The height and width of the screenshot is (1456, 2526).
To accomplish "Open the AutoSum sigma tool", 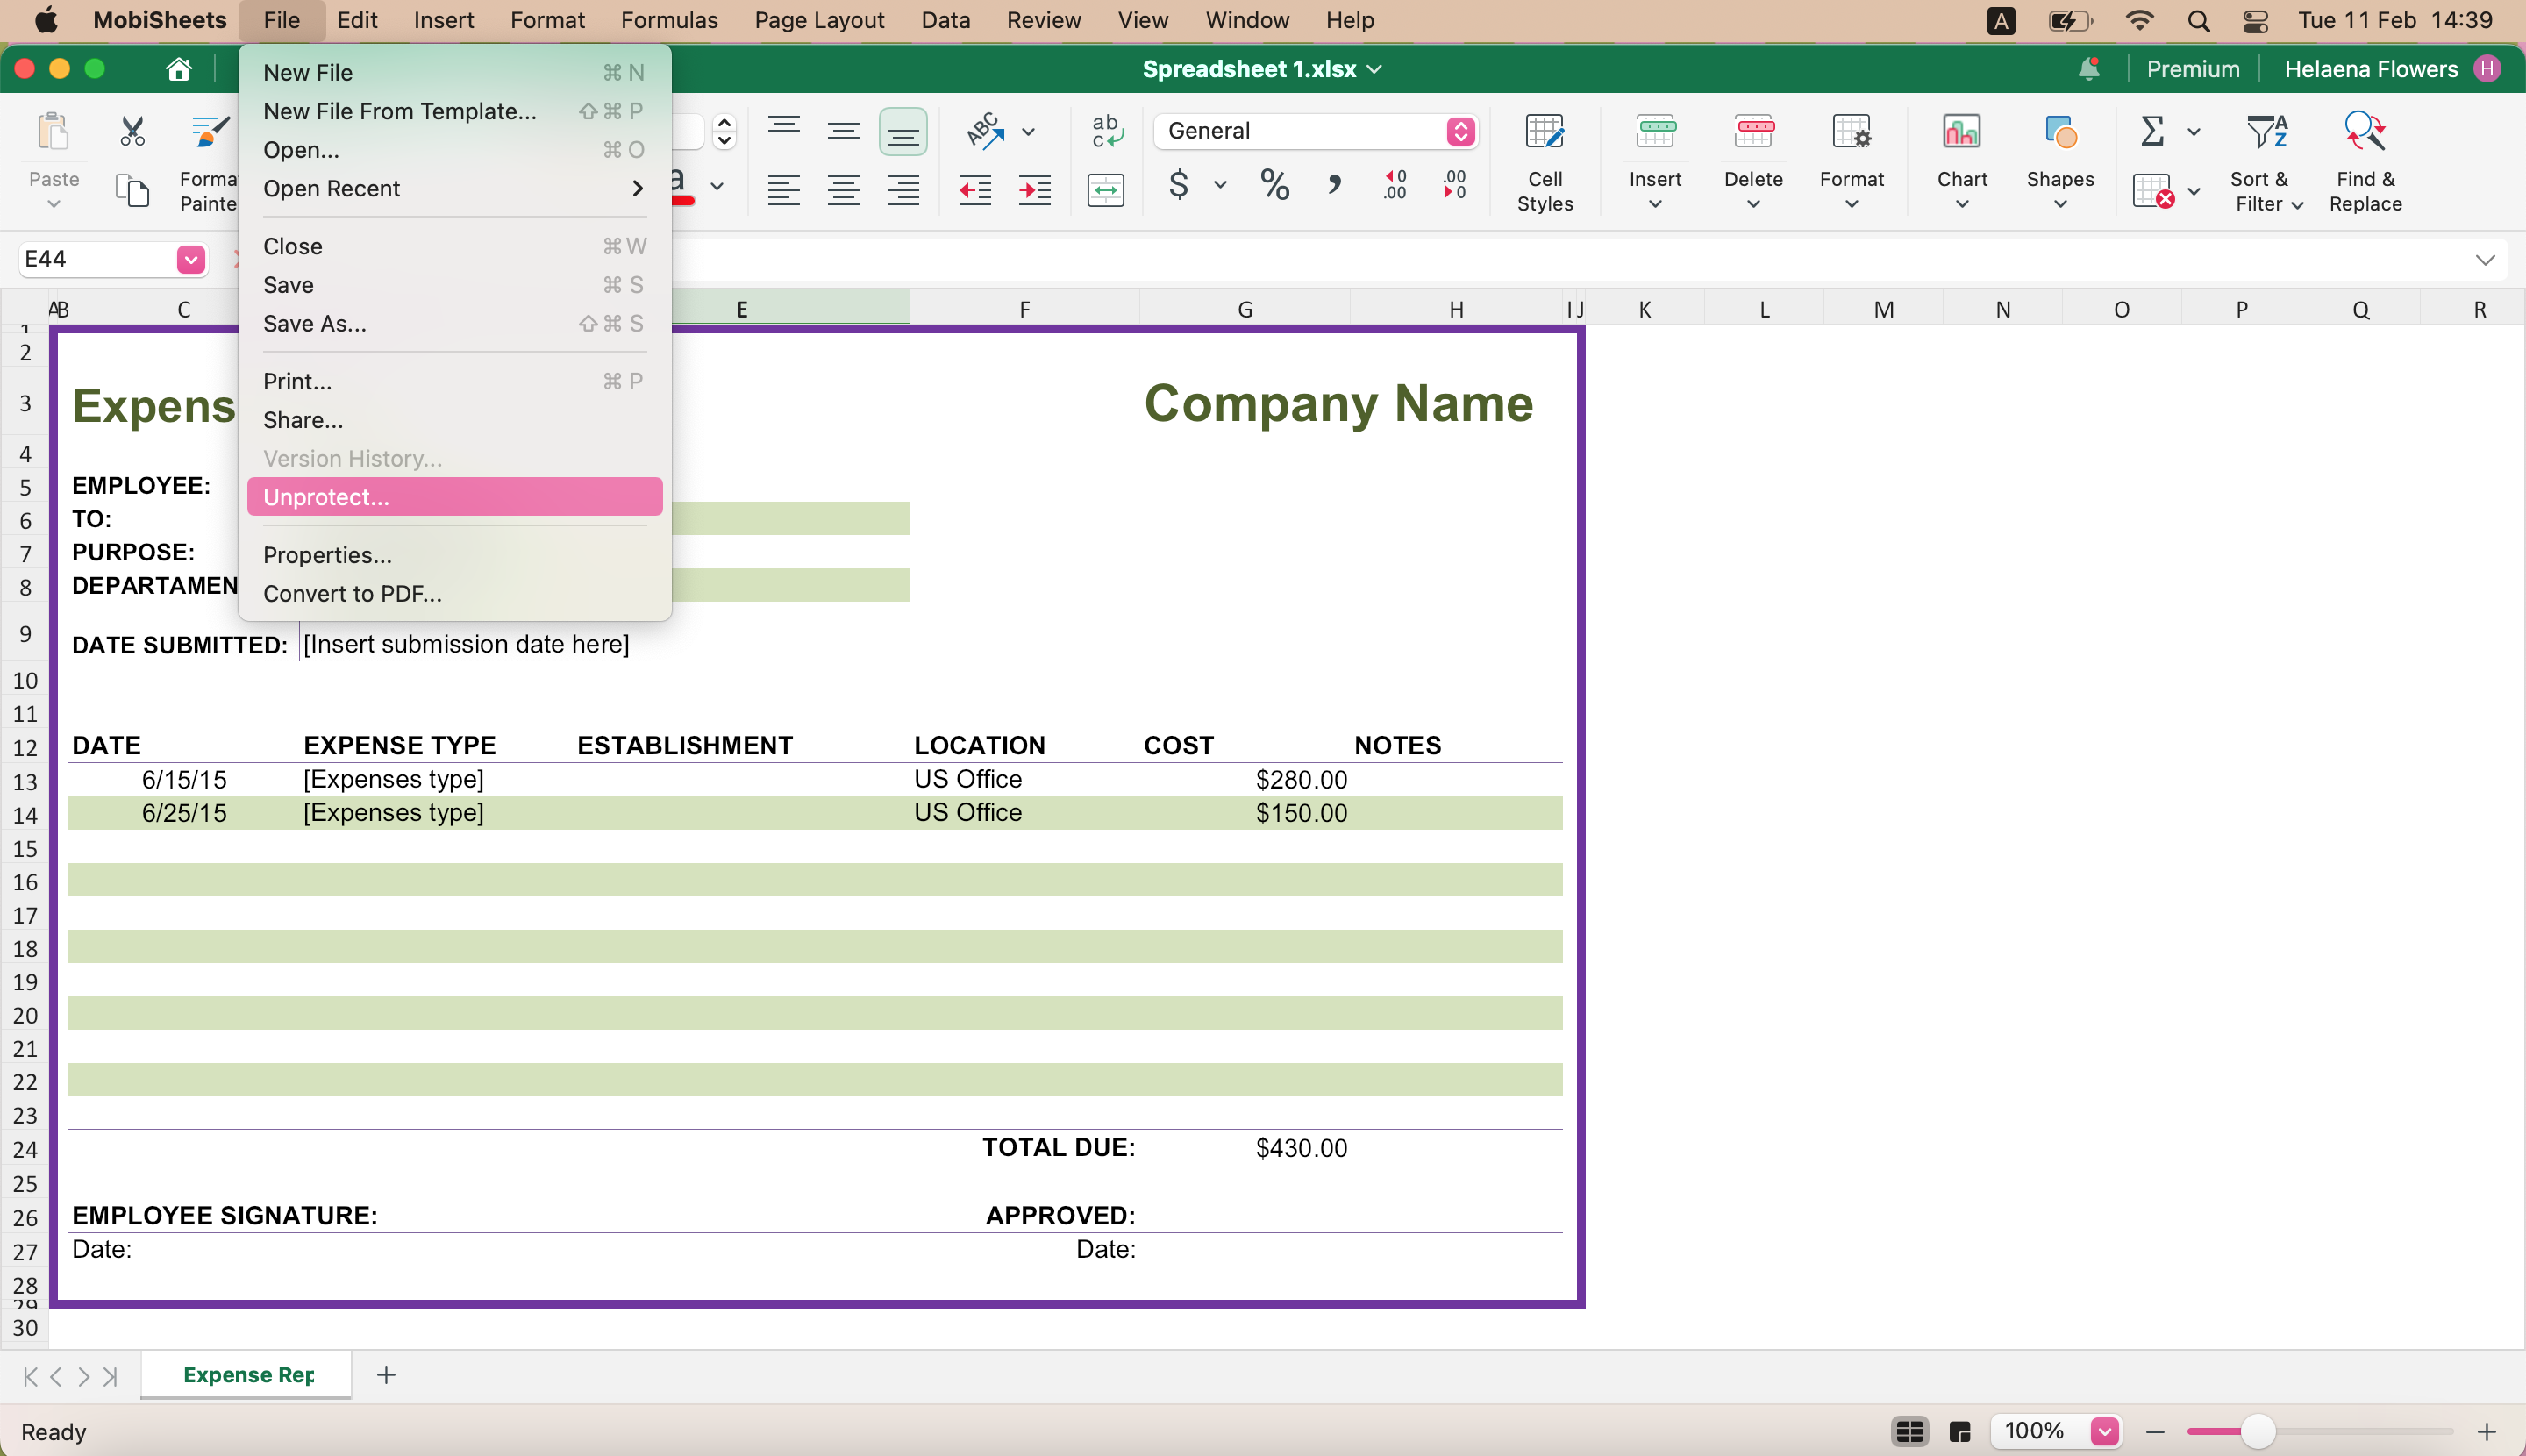I will pos(2151,131).
